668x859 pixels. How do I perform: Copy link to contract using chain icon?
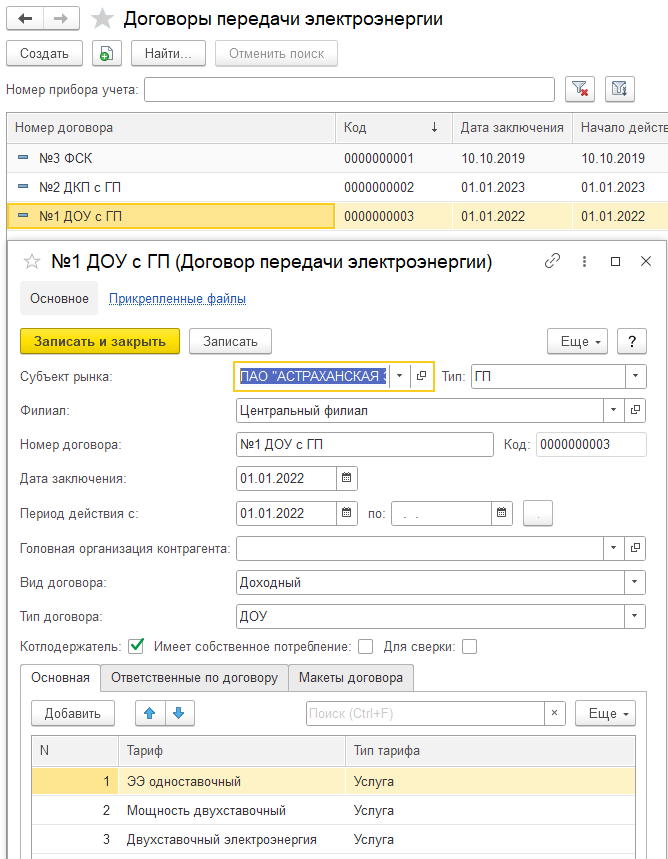[x=552, y=261]
